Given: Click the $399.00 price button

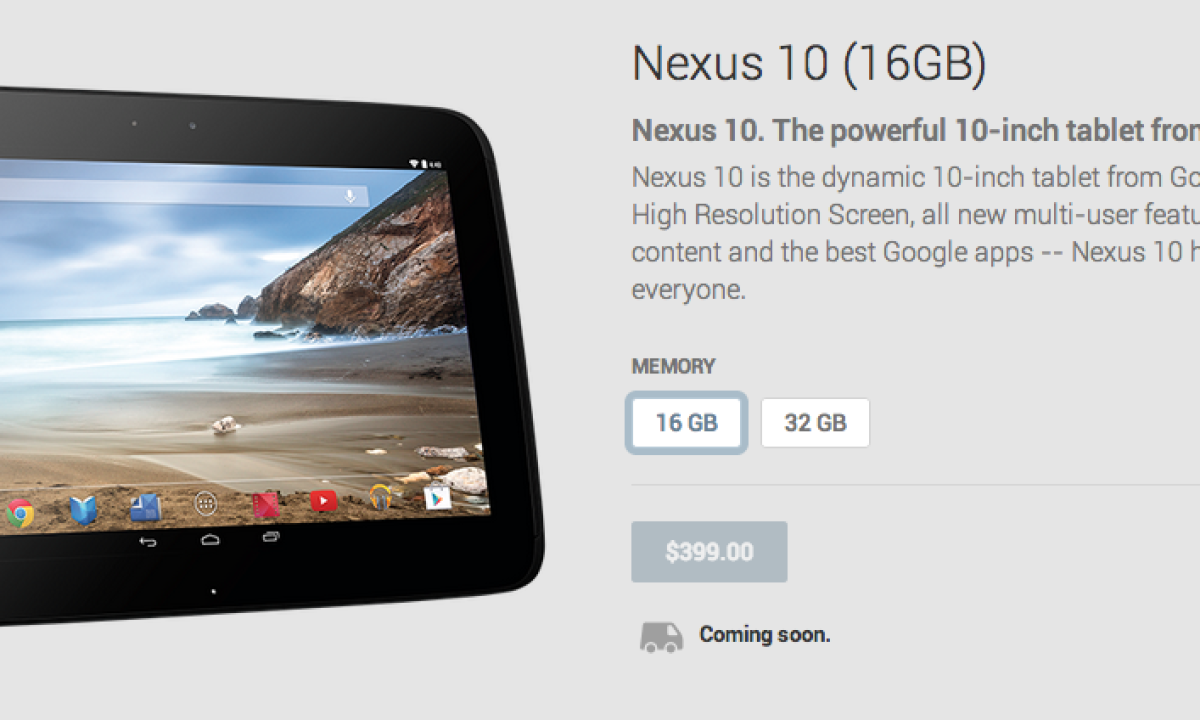Looking at the screenshot, I should point(709,552).
